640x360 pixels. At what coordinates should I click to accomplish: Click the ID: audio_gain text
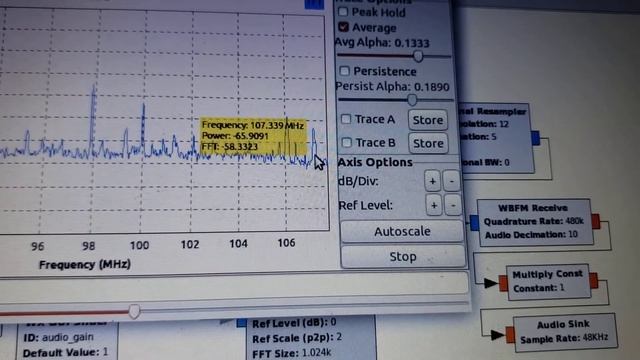click(x=58, y=338)
